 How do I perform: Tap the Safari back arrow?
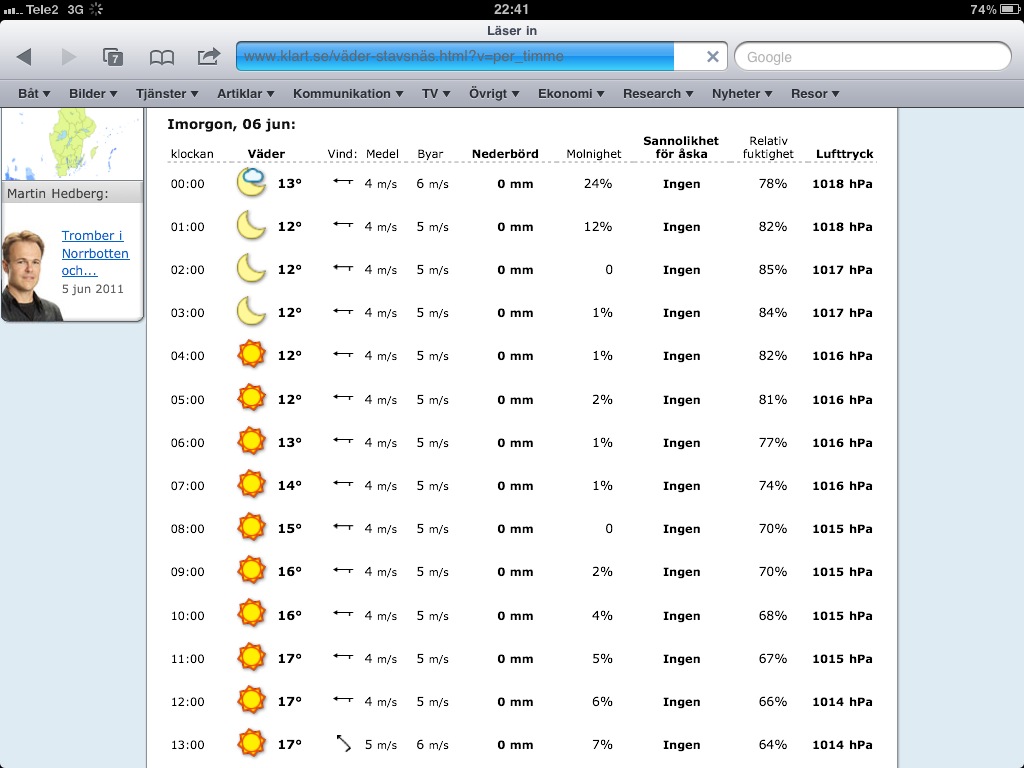[24, 57]
